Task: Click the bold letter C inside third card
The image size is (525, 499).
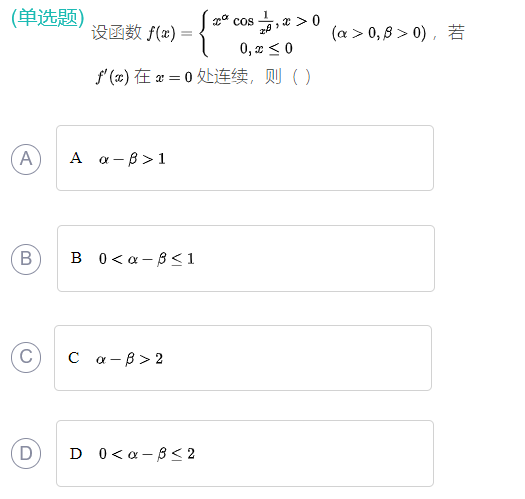Action: [74, 358]
